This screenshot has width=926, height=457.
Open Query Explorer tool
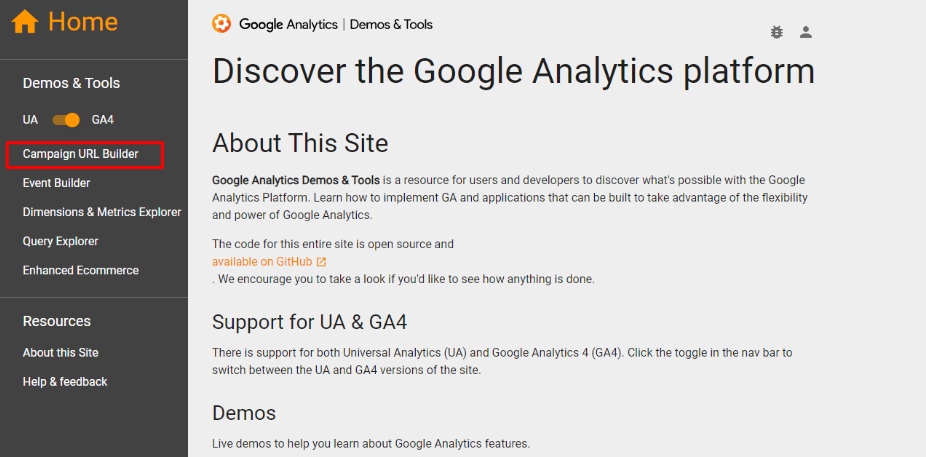(x=60, y=241)
